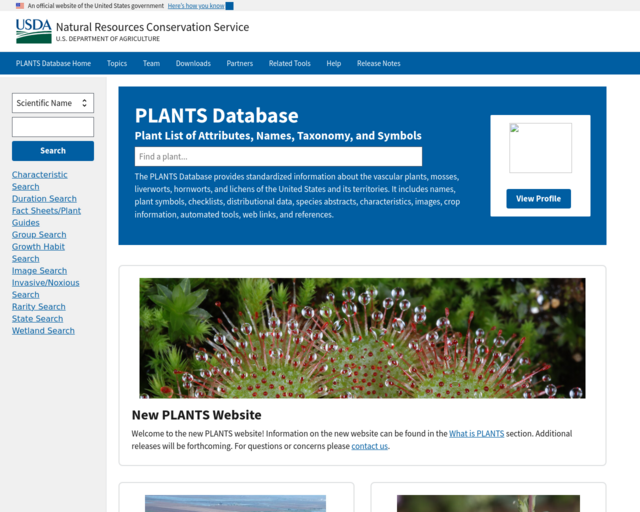This screenshot has width=640, height=512.
Task: Open 'Here's how you know' link
Action: (x=196, y=6)
